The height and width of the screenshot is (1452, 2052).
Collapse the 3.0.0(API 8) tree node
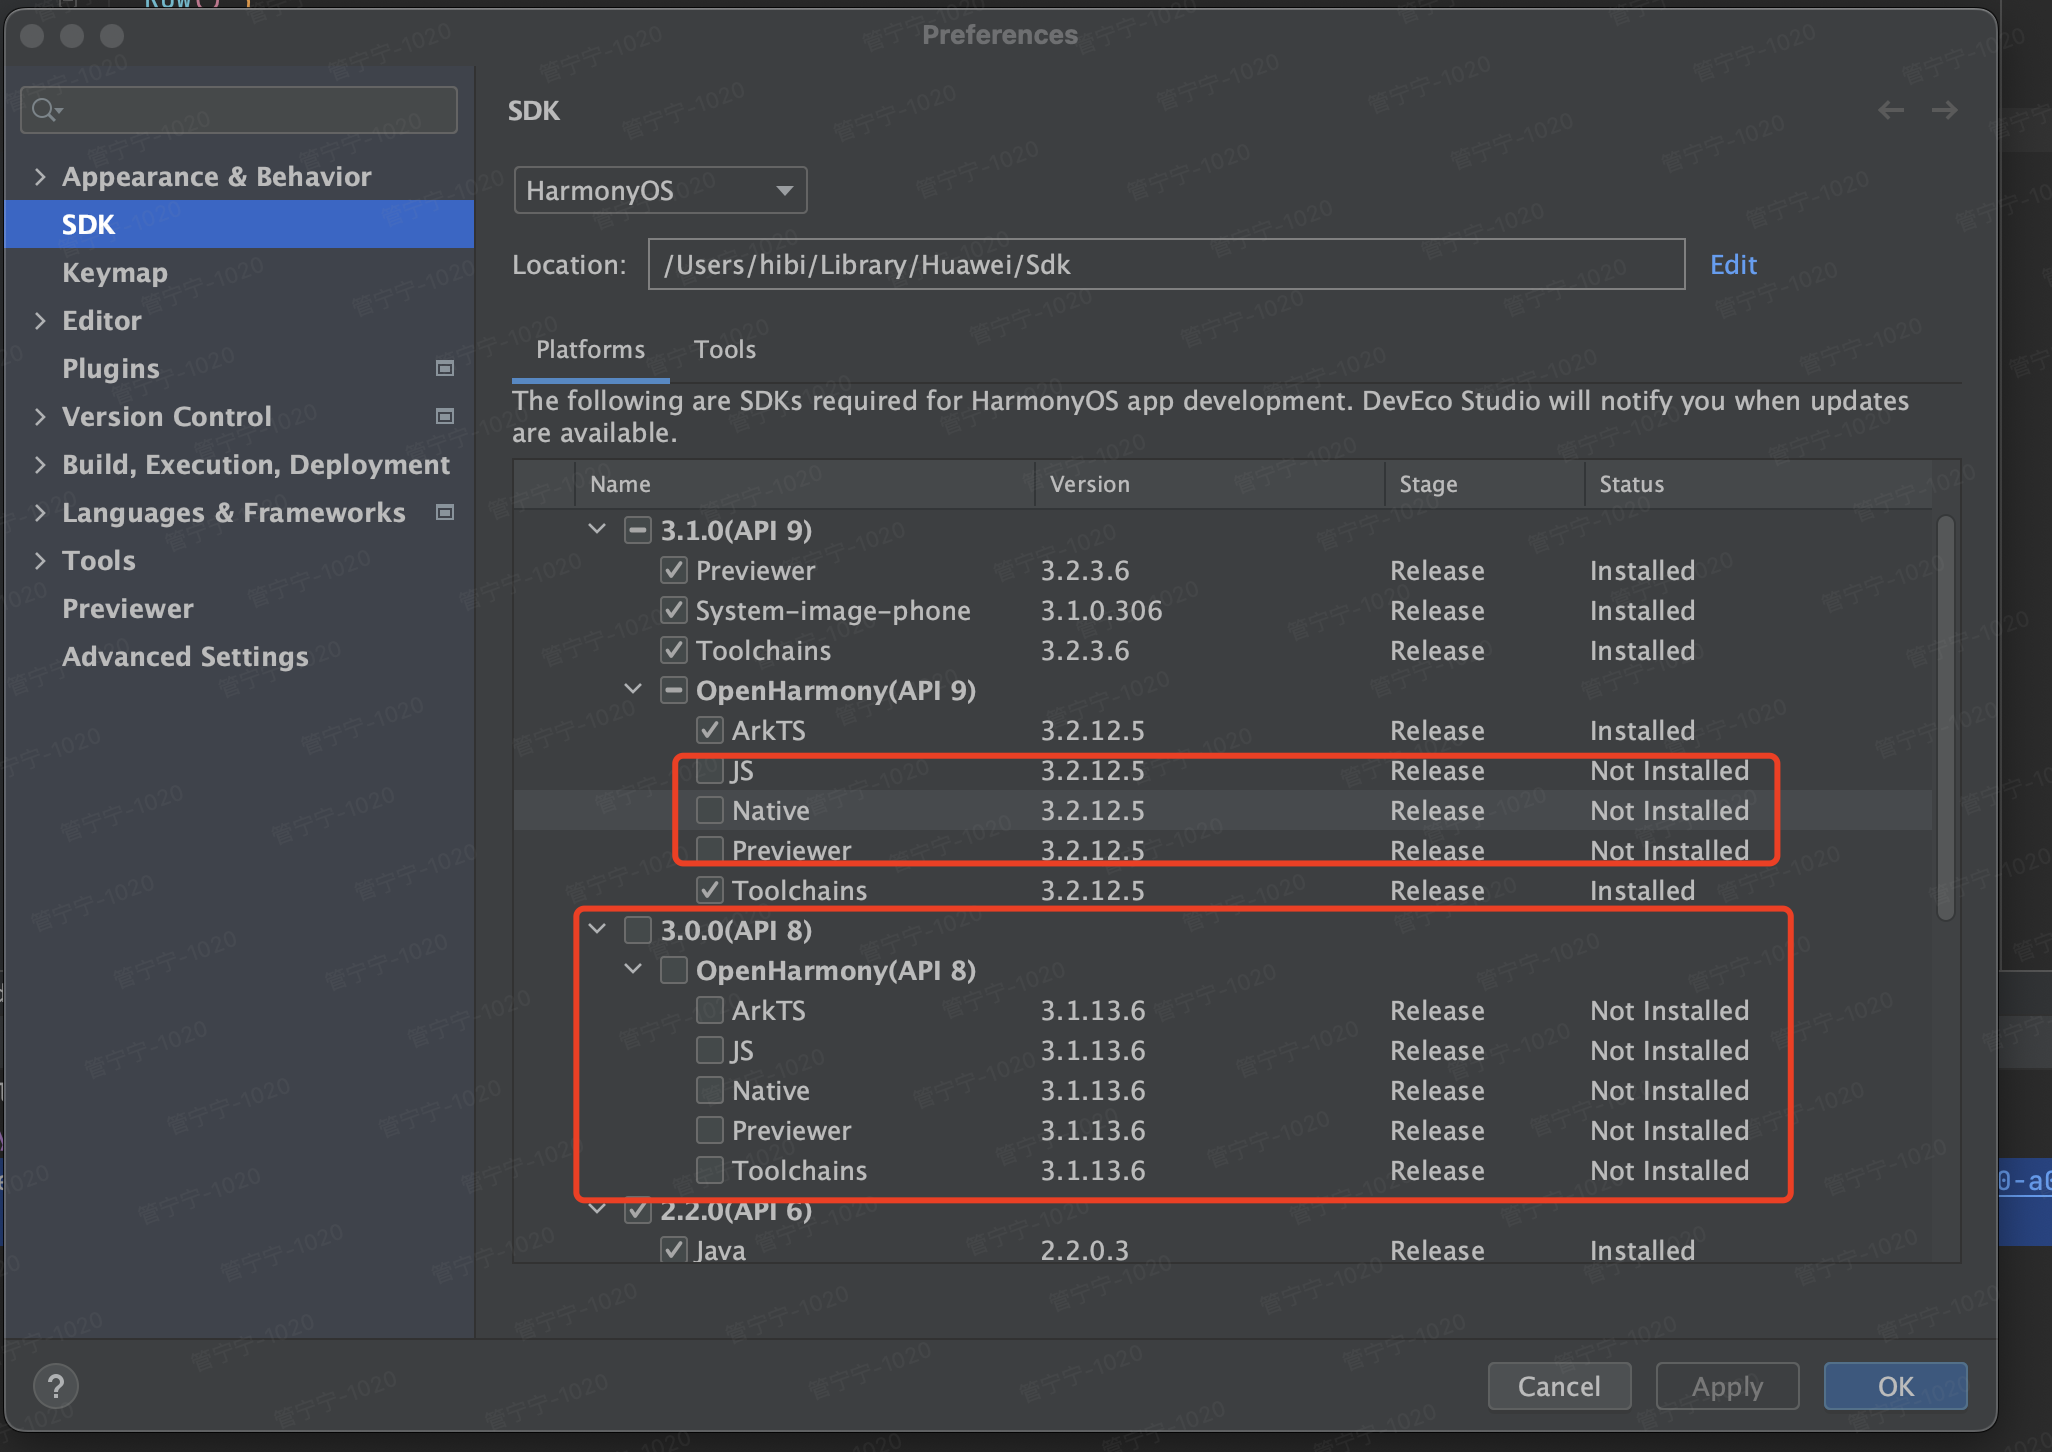point(597,929)
